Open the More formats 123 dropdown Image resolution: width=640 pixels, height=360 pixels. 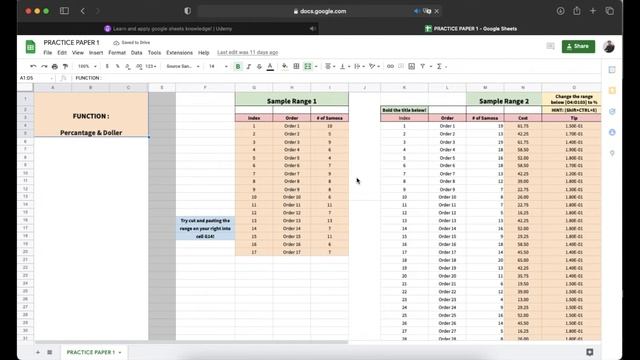151,66
